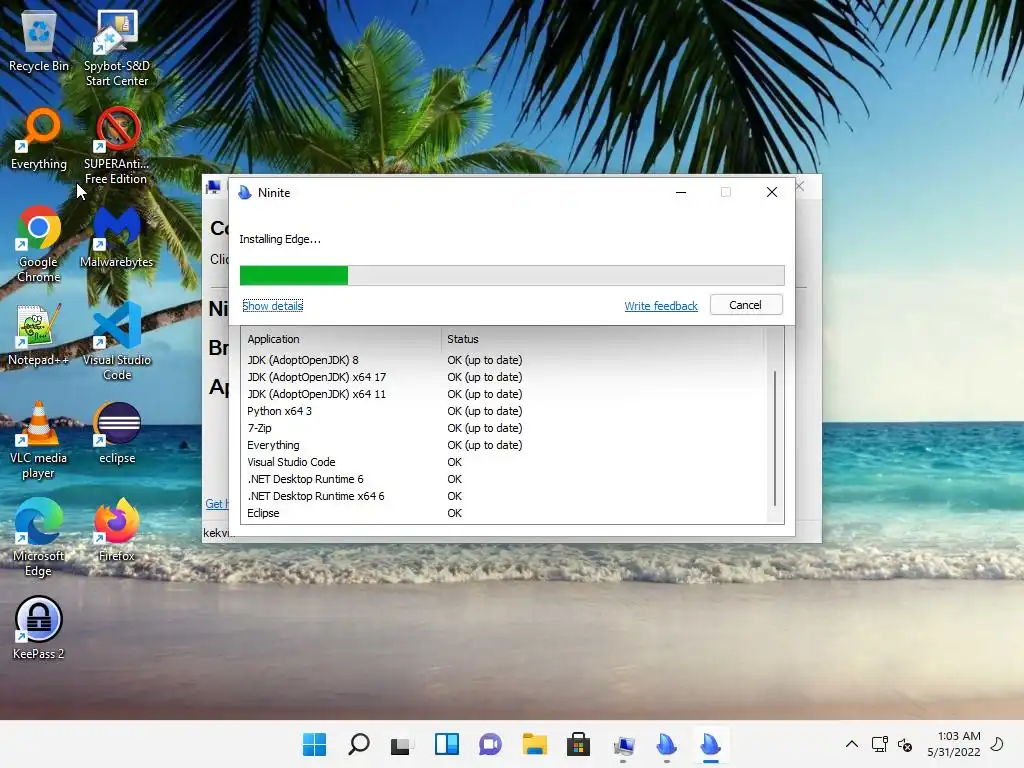Select SUPERAntiSpyware Free Edition icon

coord(116,146)
